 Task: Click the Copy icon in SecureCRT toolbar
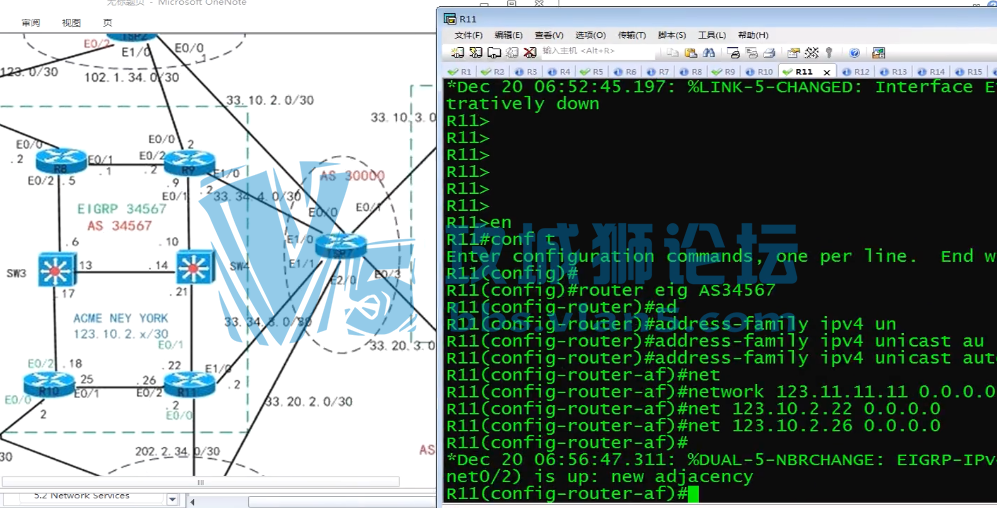point(673,53)
